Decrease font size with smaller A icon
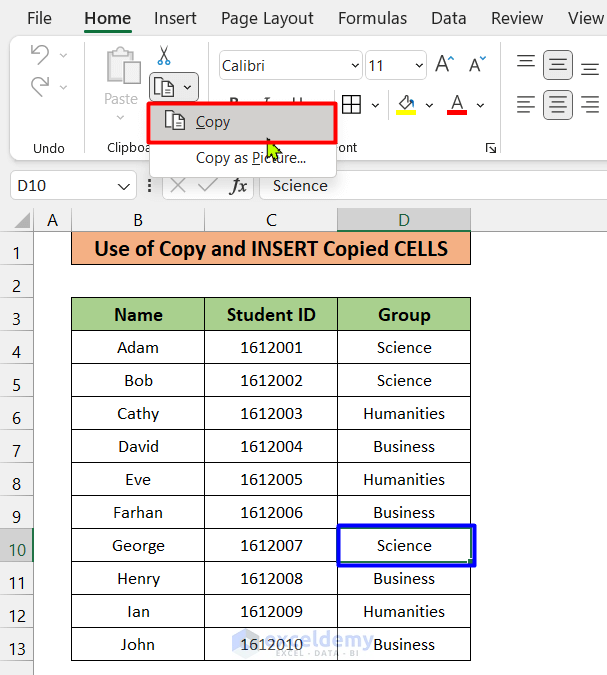 (477, 66)
